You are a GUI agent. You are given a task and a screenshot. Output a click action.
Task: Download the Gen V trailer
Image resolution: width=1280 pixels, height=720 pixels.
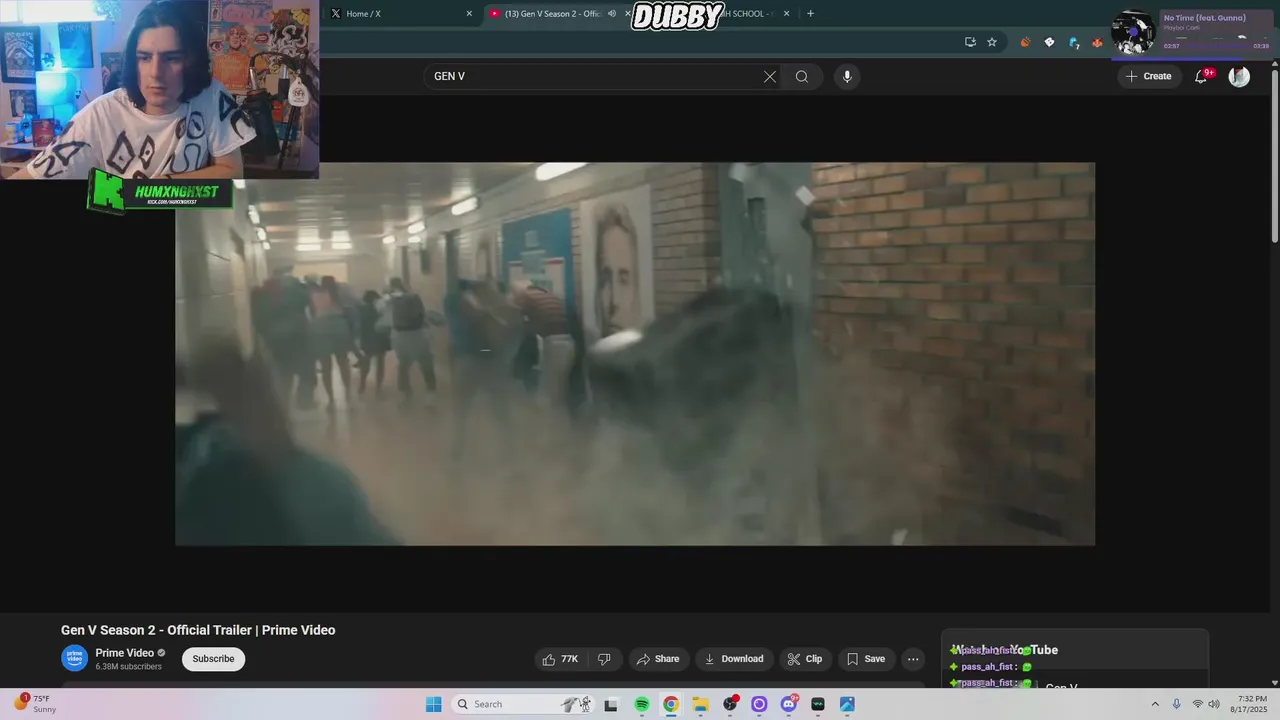point(734,659)
